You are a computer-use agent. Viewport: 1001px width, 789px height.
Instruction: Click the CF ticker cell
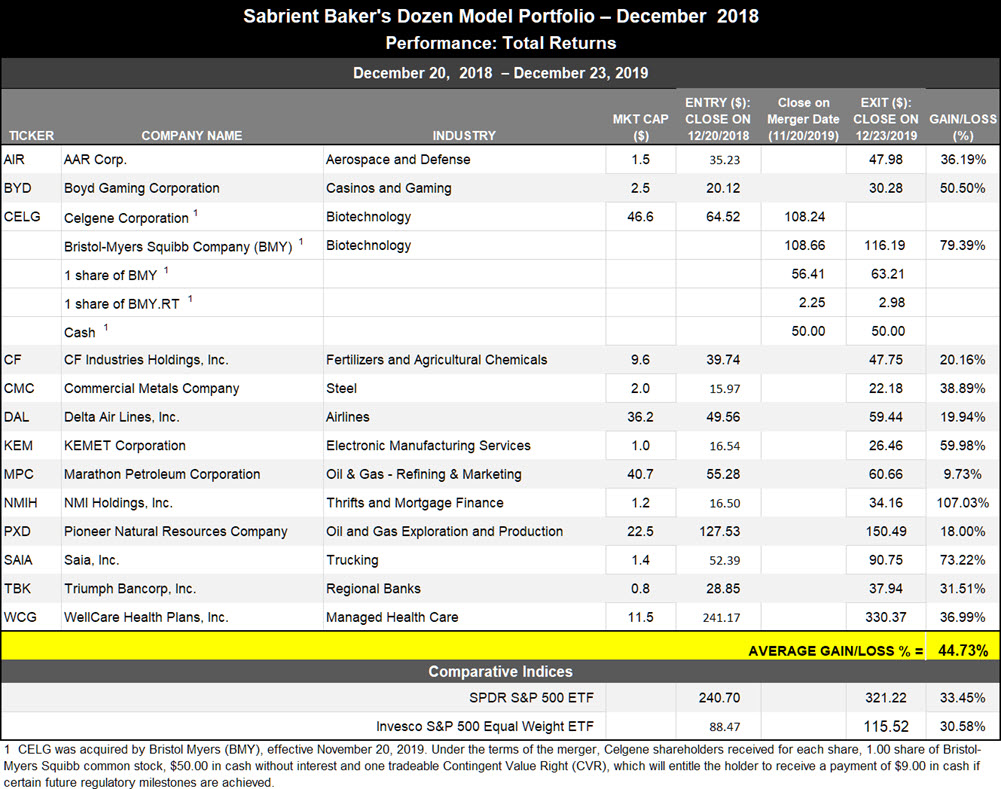[x=12, y=360]
